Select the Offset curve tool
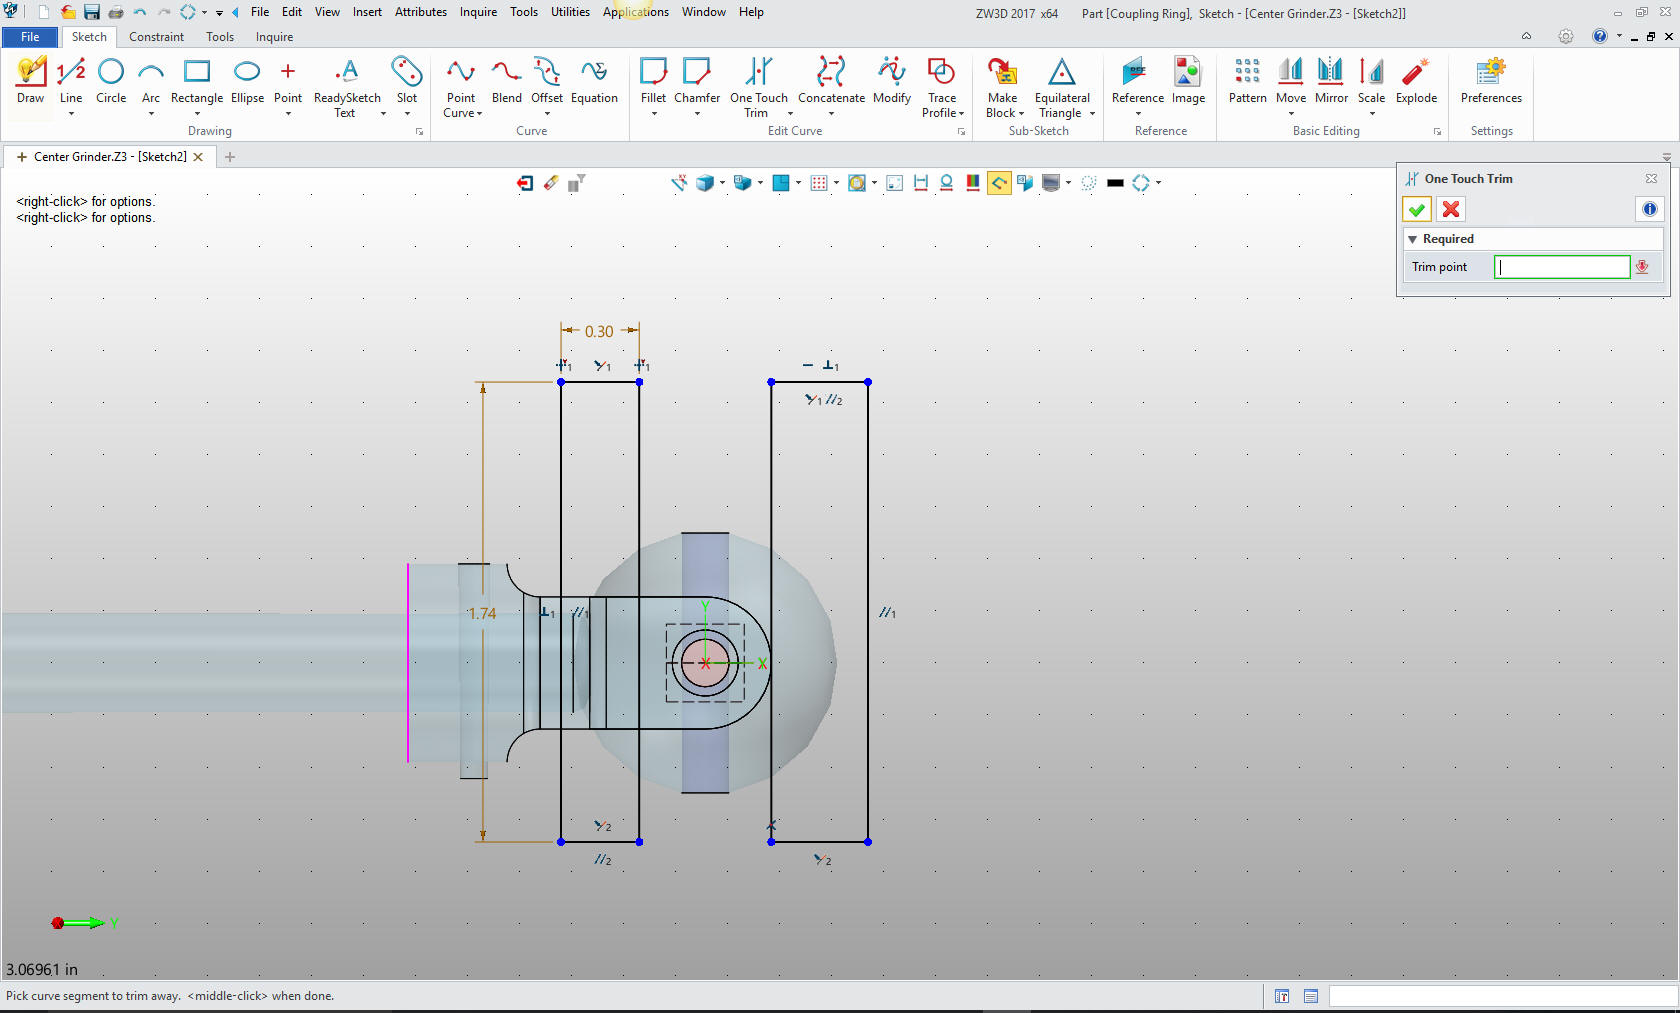 (x=547, y=80)
